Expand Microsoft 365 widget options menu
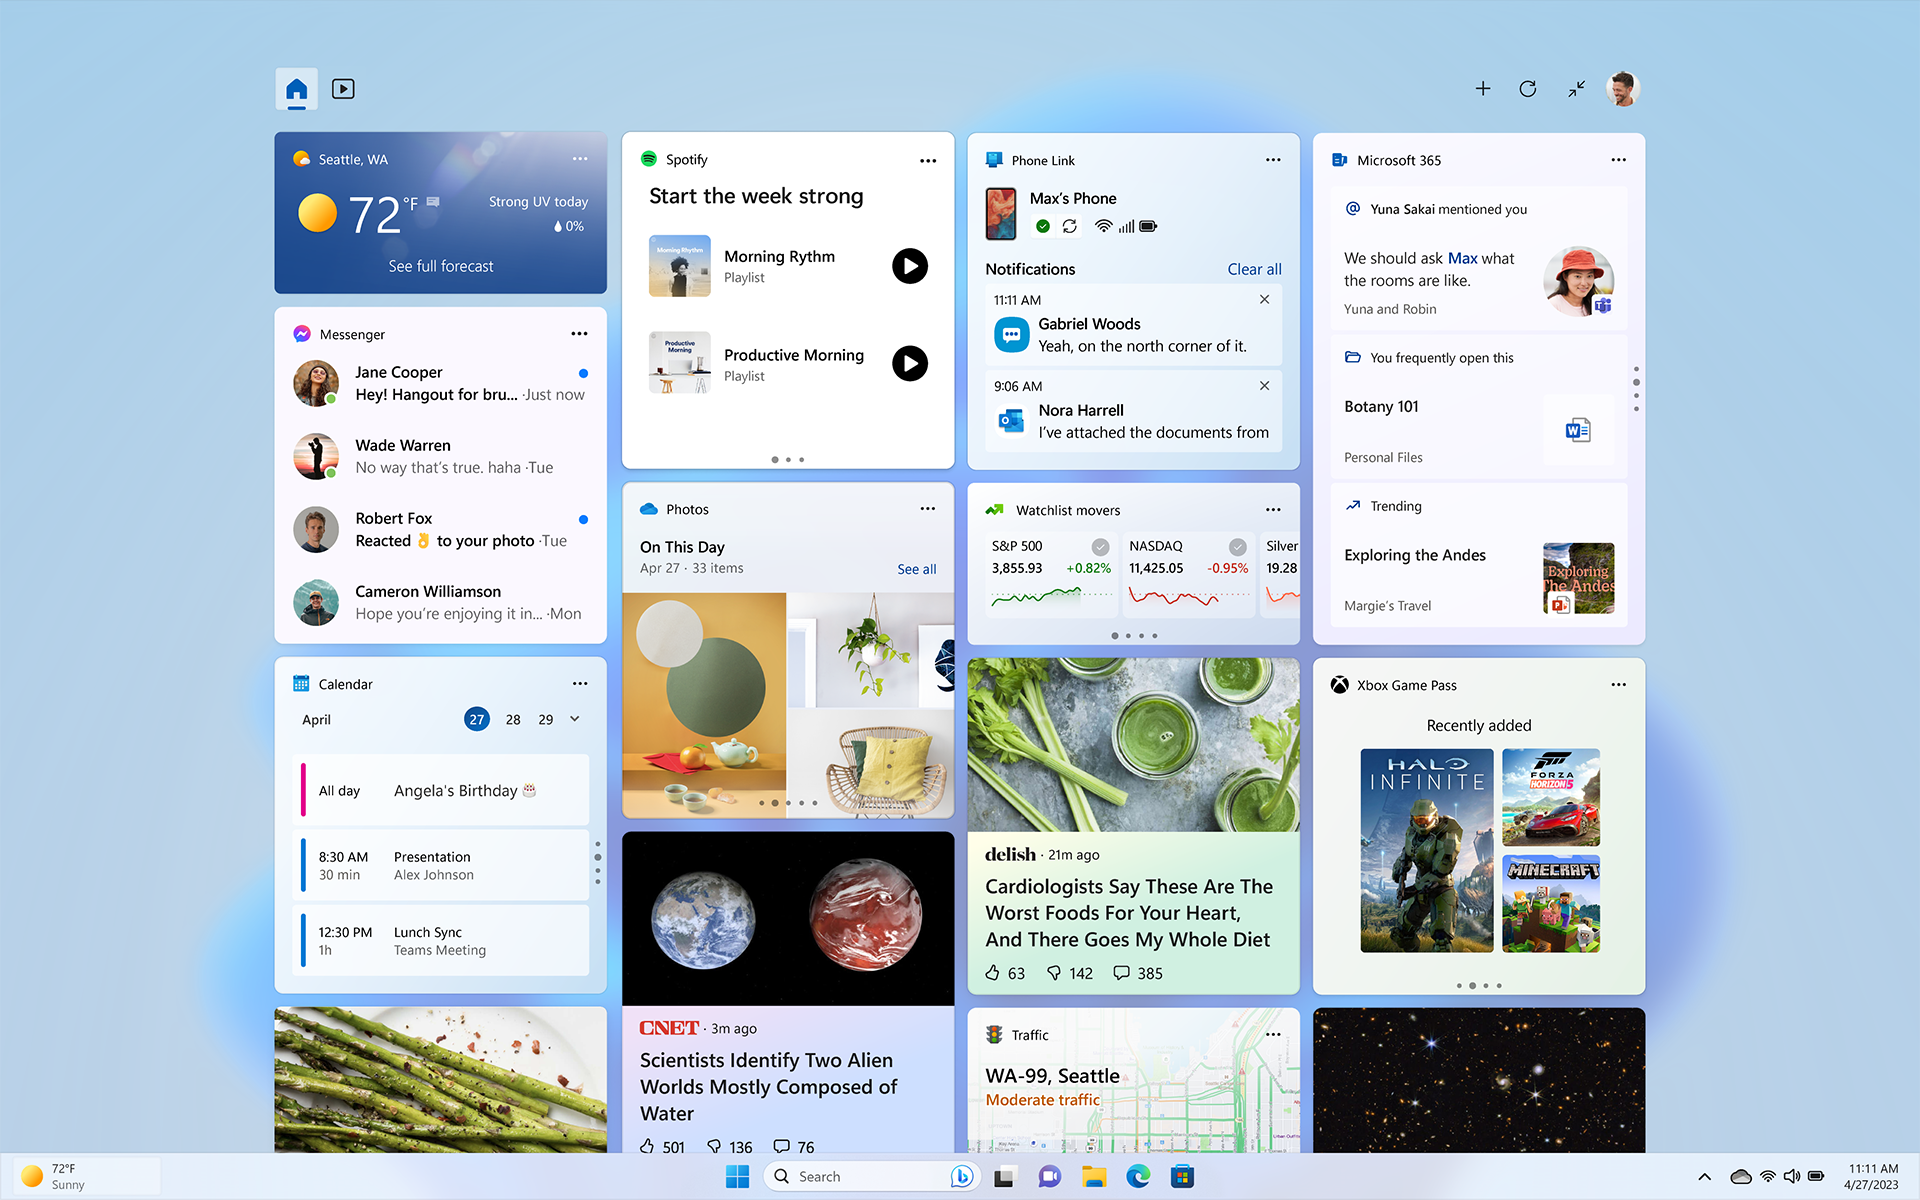Screen dimensions: 1920x1200 coord(1619,159)
